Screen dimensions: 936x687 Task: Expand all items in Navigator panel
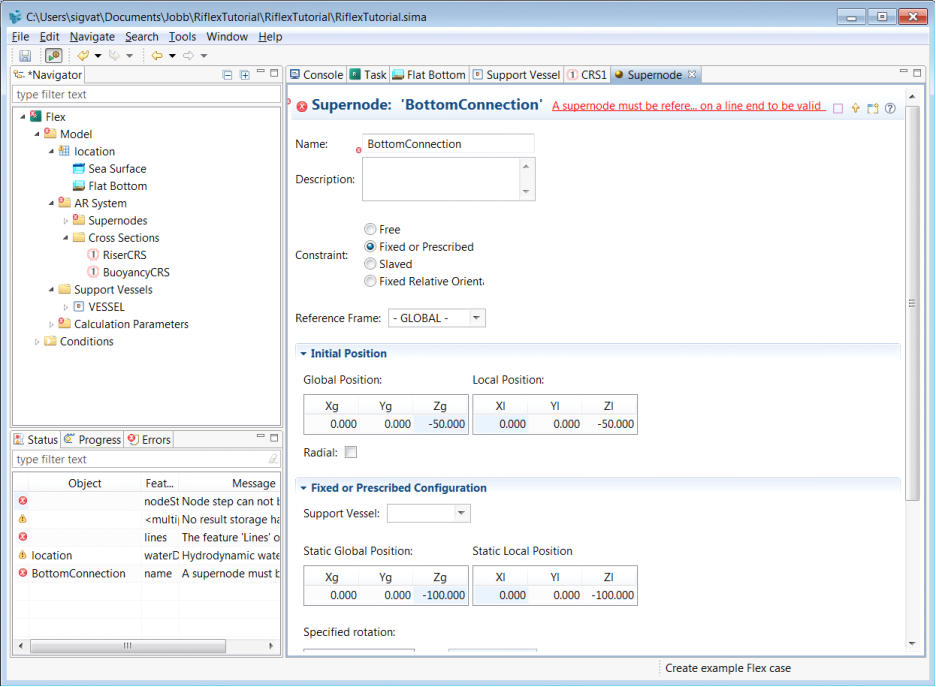[x=244, y=75]
